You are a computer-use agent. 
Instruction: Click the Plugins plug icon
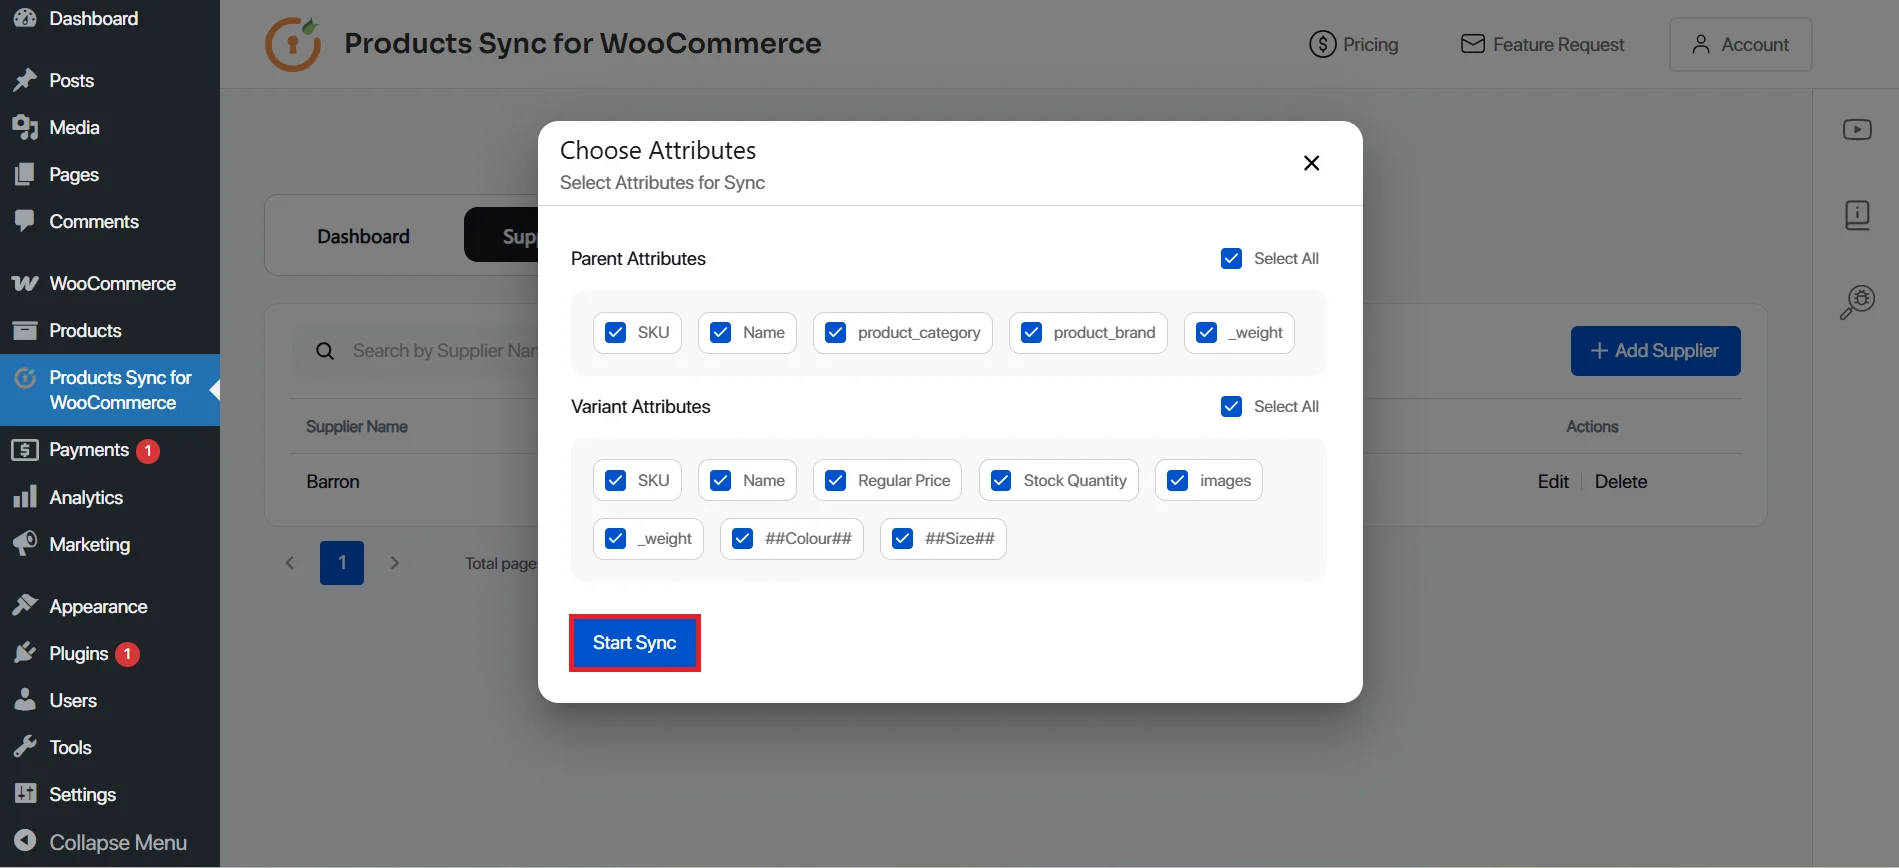pos(25,653)
